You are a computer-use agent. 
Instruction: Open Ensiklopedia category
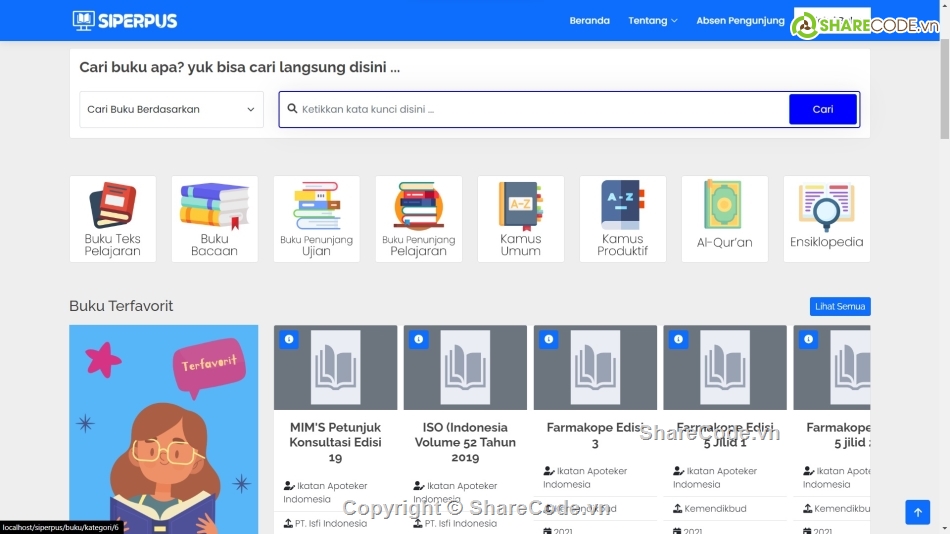click(826, 219)
